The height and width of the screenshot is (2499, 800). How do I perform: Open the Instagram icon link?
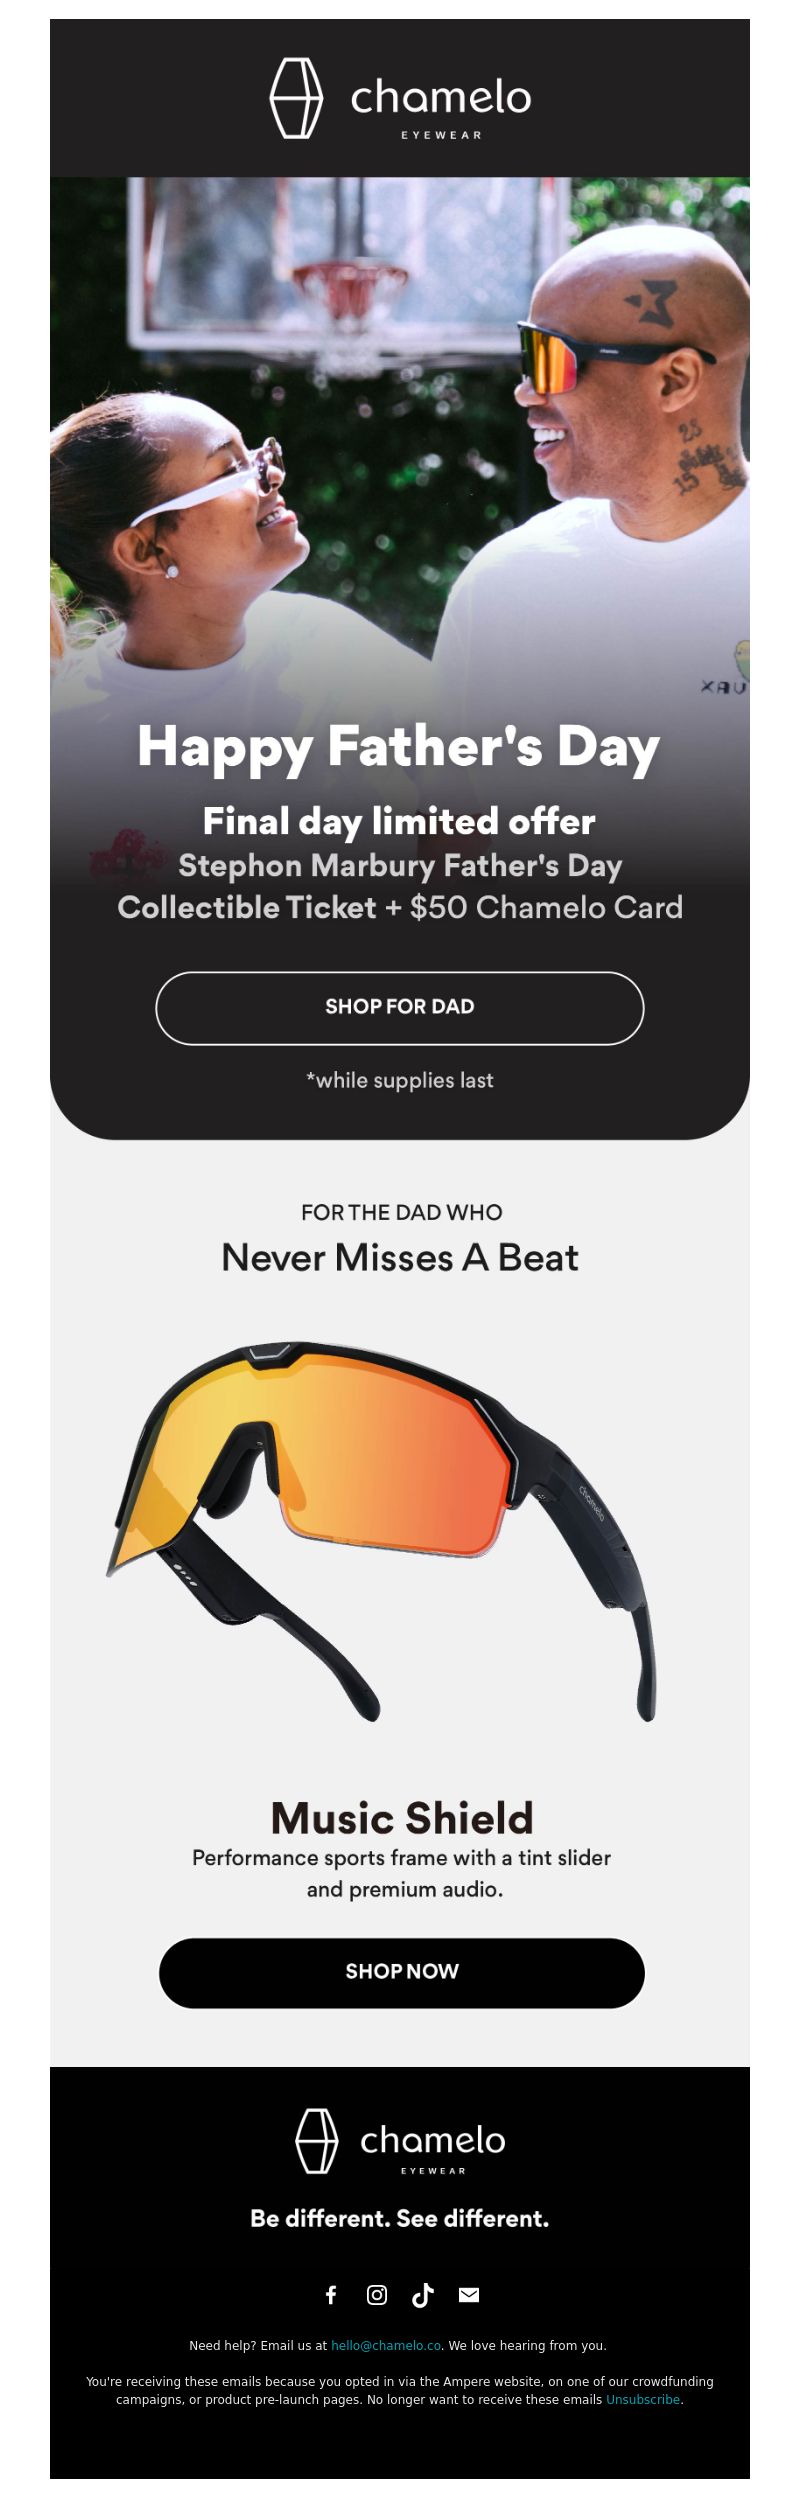(x=377, y=2294)
